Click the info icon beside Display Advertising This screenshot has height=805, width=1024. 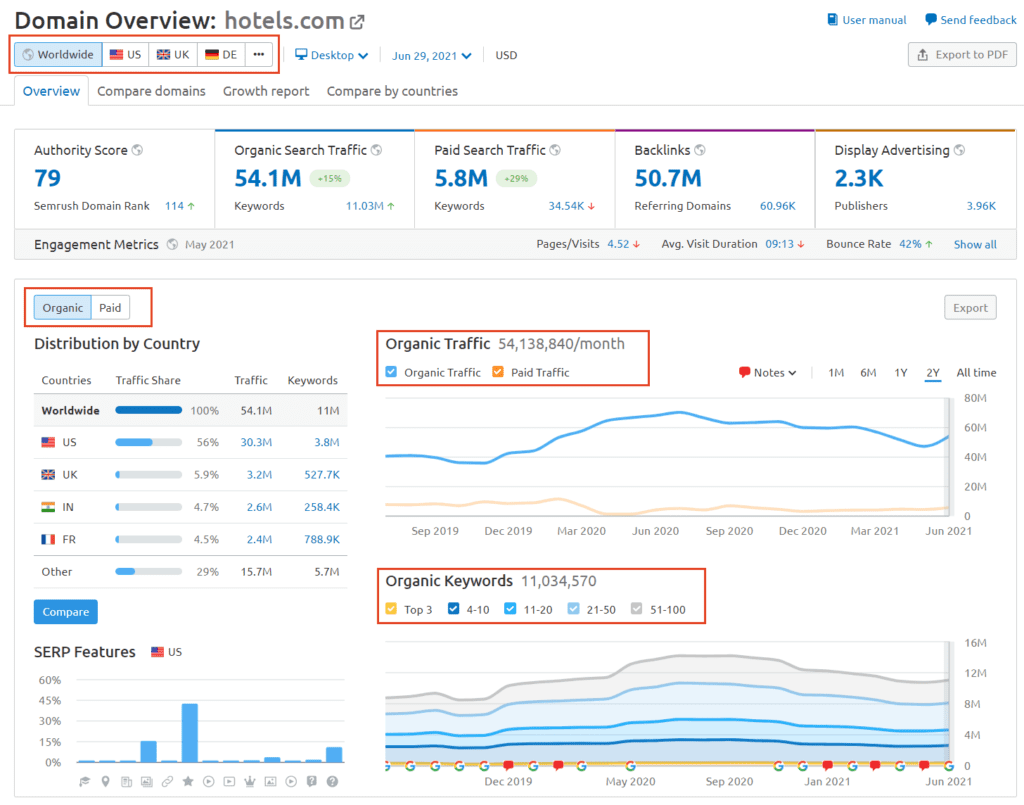959,150
